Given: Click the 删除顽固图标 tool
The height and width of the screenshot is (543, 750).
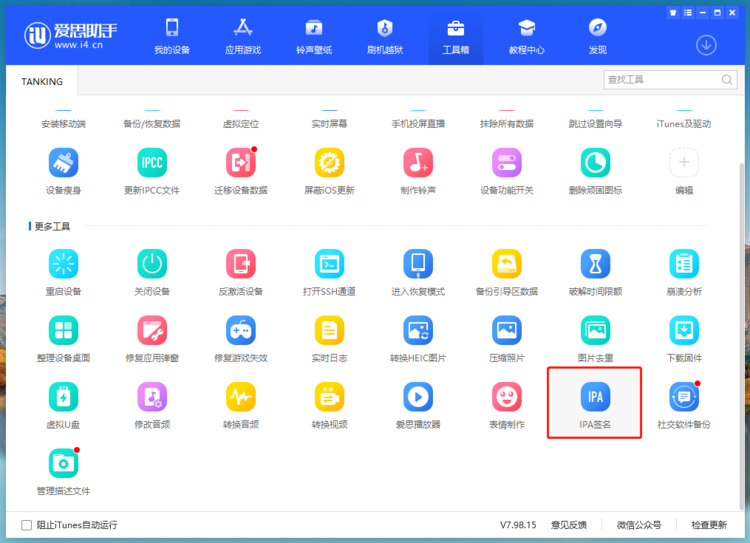Looking at the screenshot, I should pos(595,163).
